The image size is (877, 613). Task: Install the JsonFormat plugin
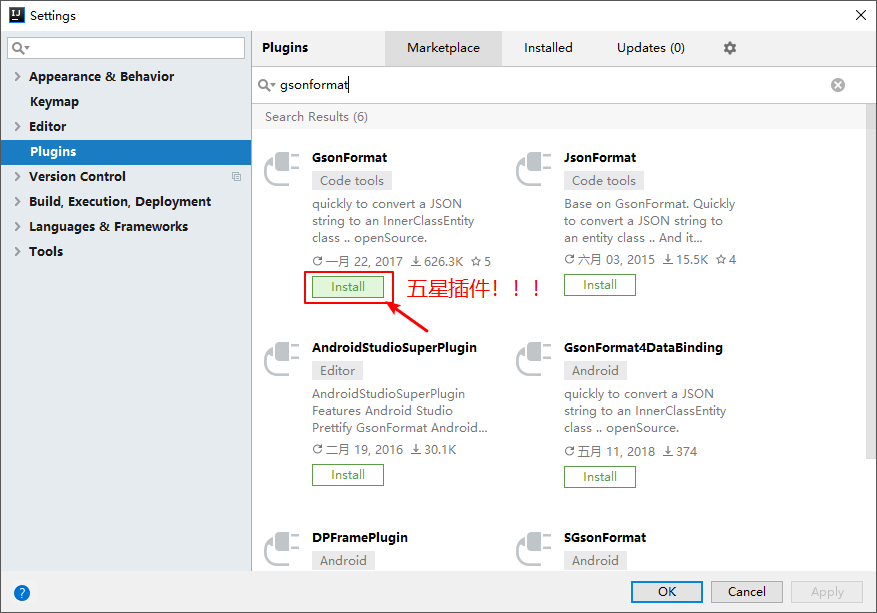600,285
